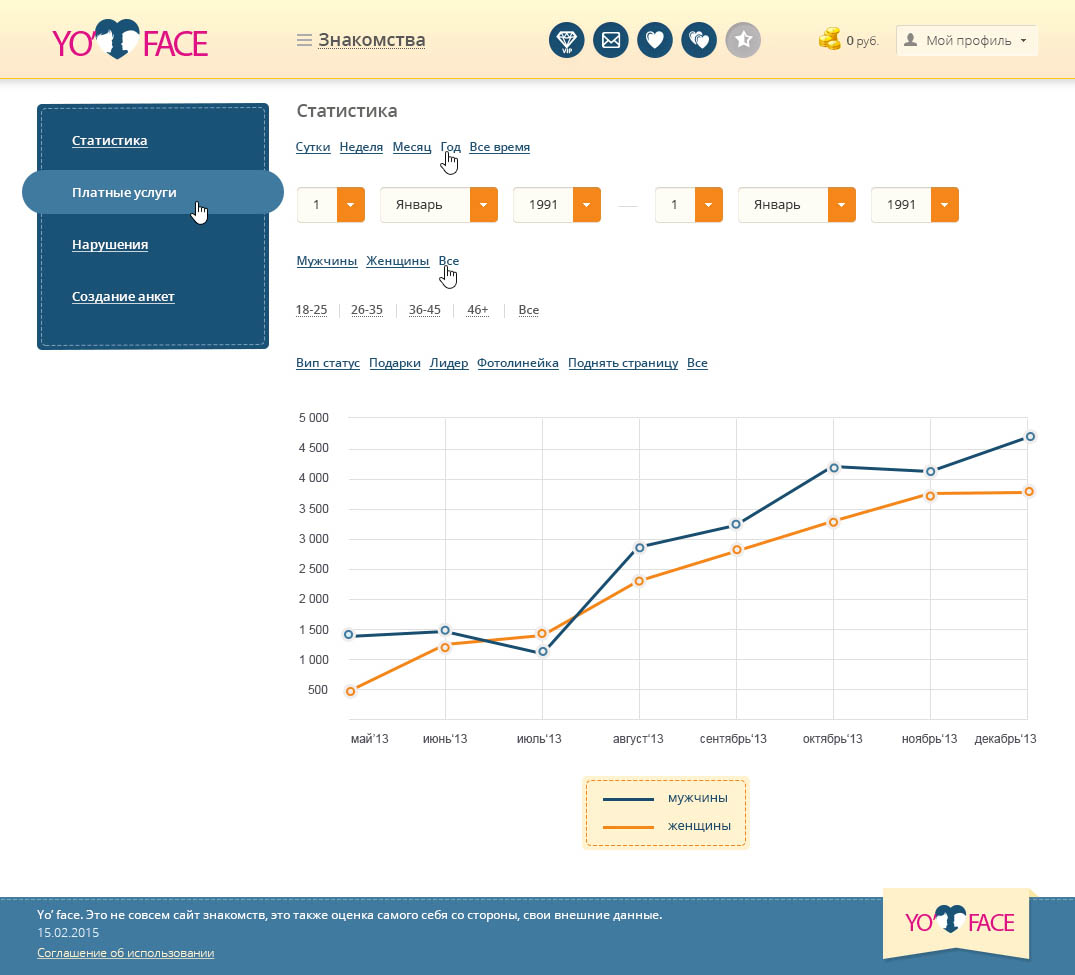
Task: Click the double hearts icon
Action: coord(699,40)
